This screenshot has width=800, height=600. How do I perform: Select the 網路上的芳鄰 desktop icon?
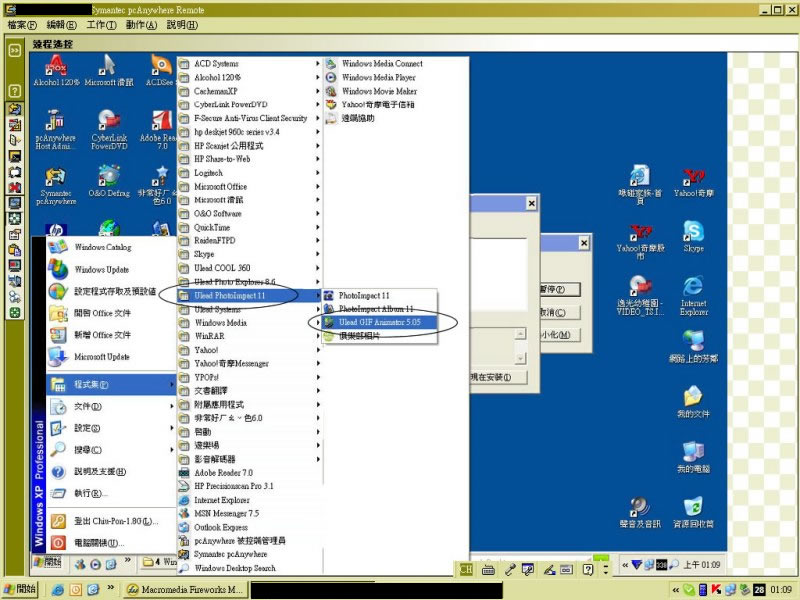(x=693, y=346)
